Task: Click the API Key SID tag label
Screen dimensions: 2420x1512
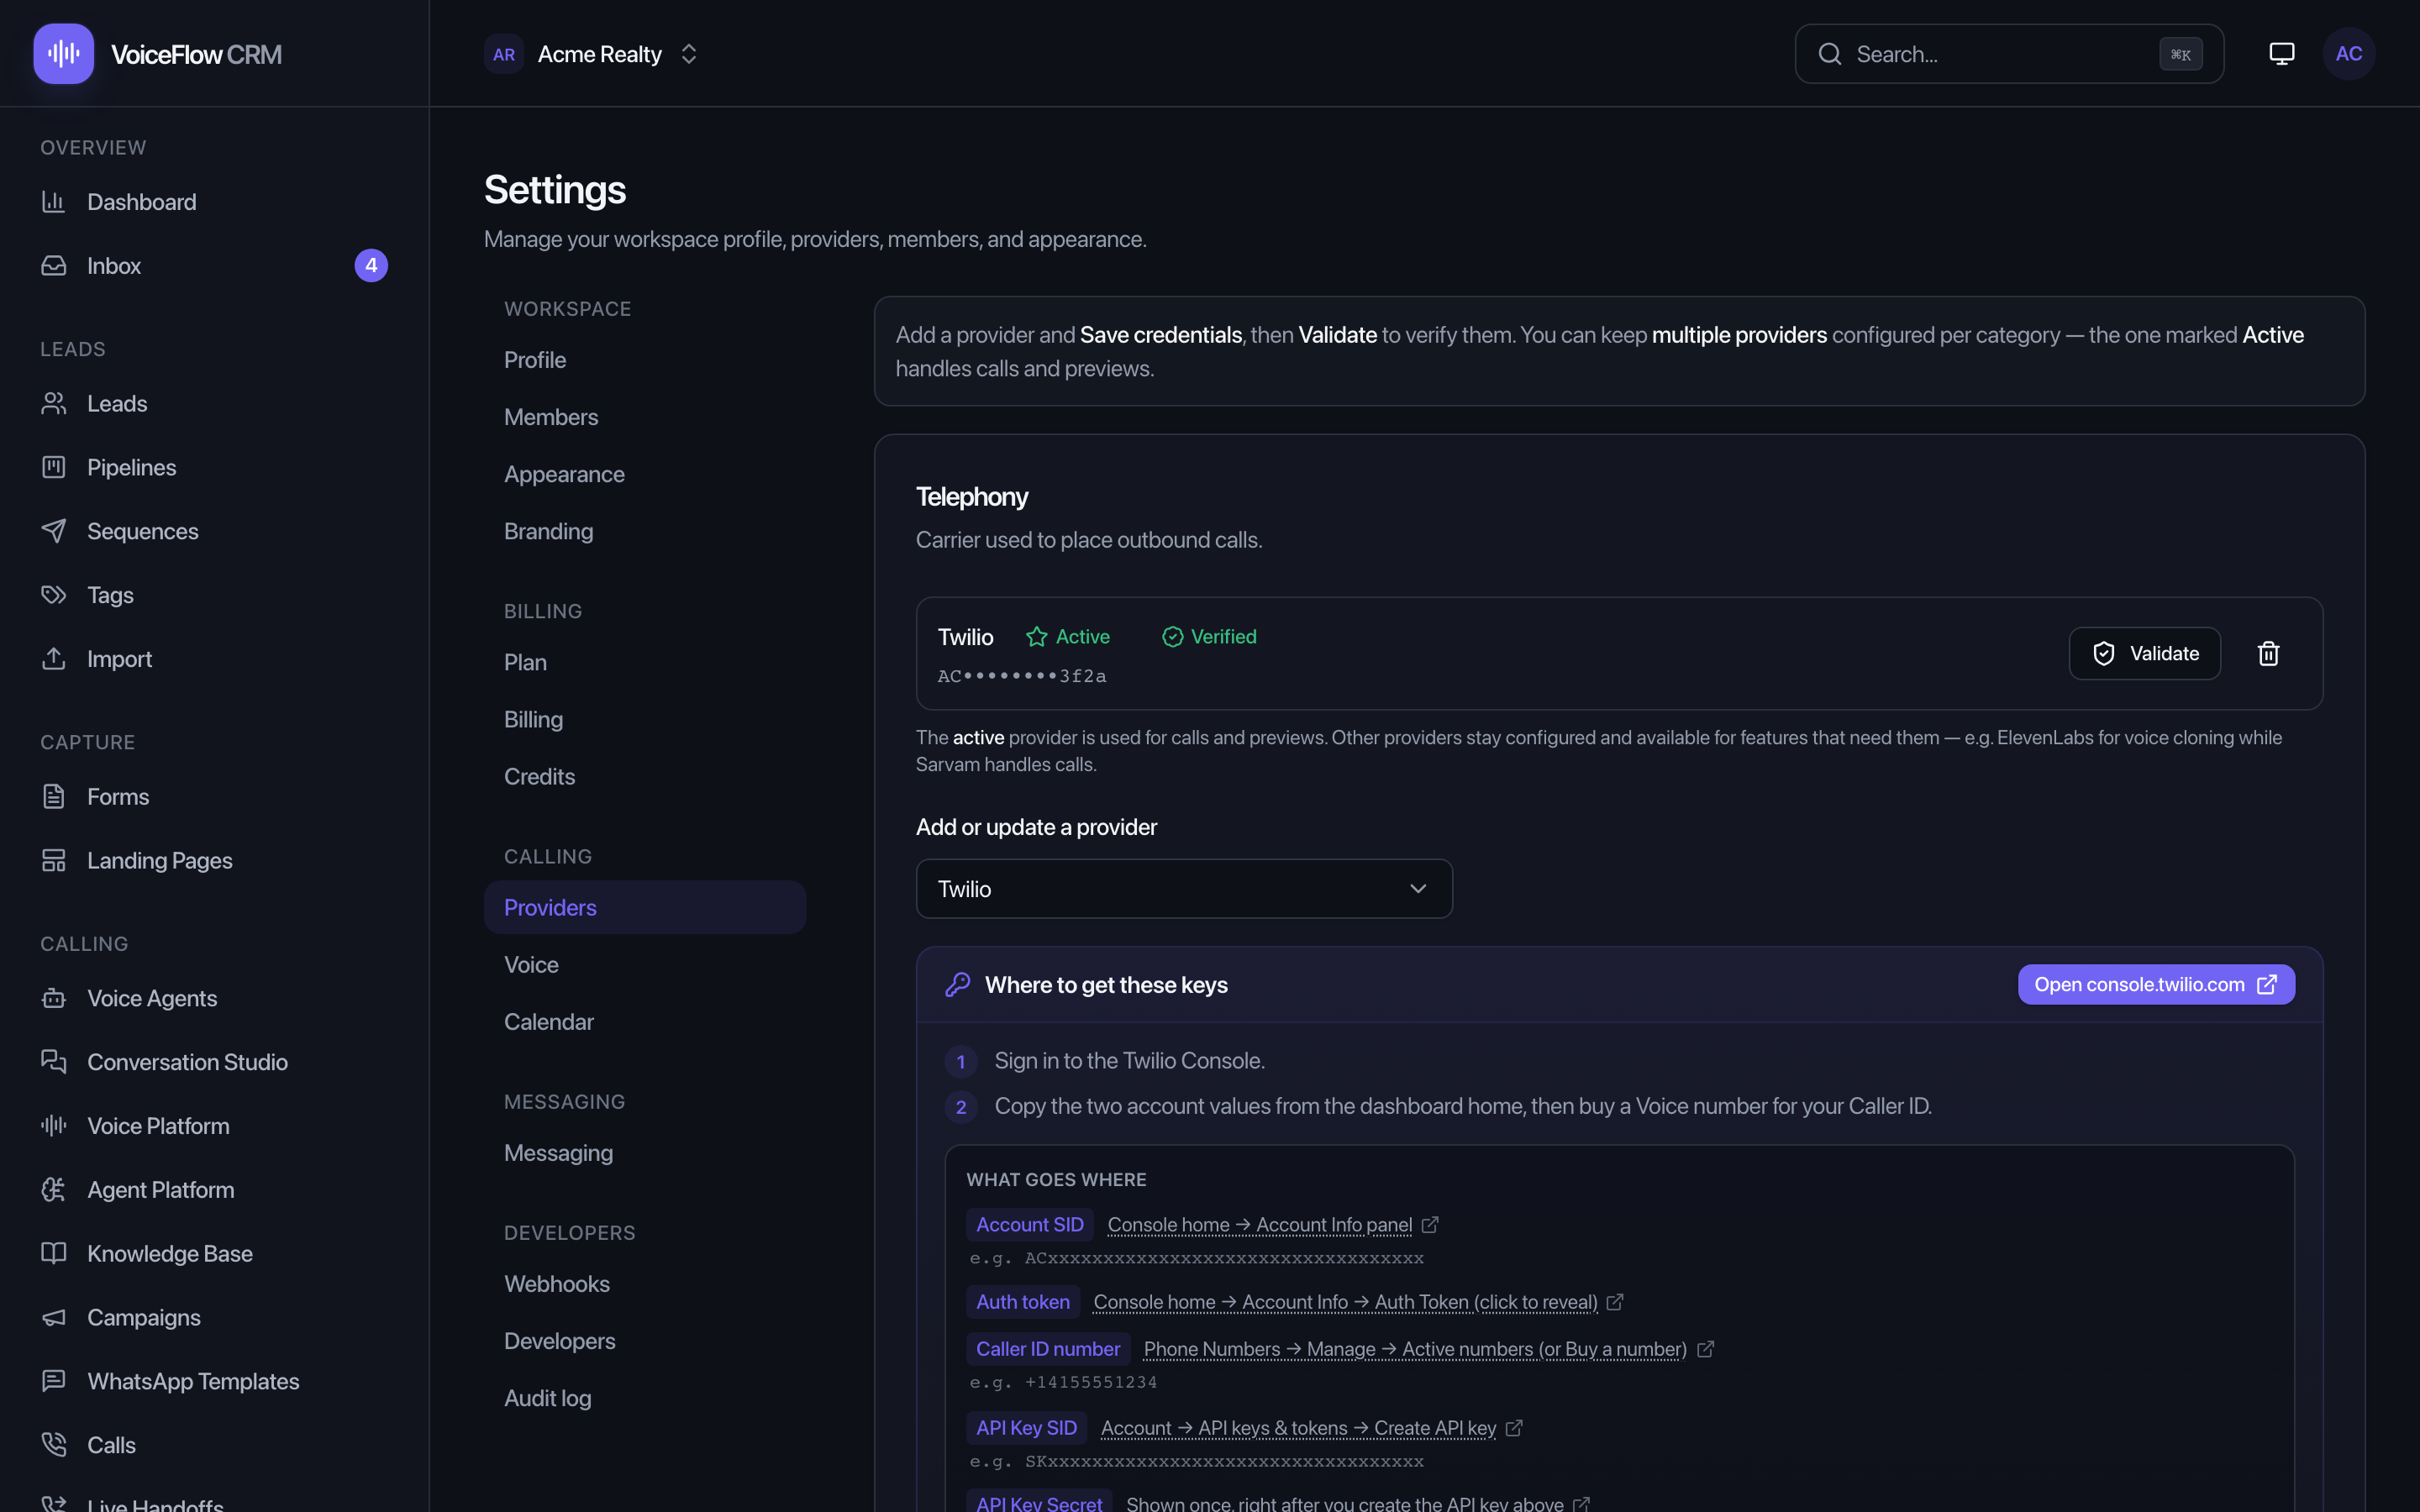Action: point(1027,1428)
